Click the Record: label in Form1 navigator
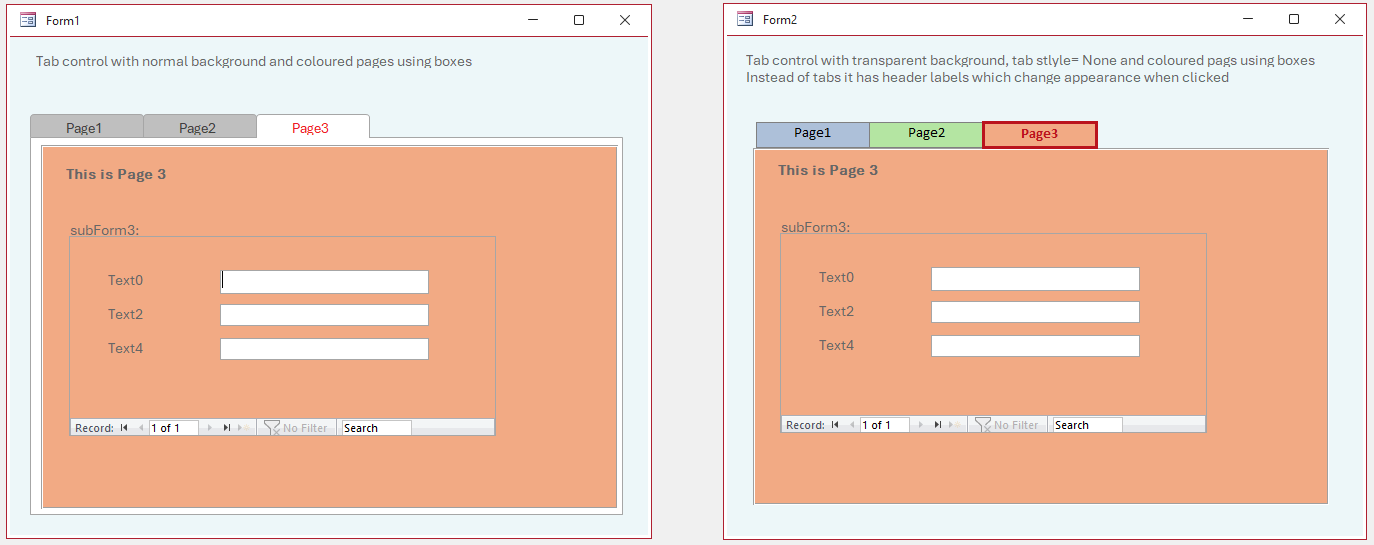The width and height of the screenshot is (1374, 545). tap(94, 428)
